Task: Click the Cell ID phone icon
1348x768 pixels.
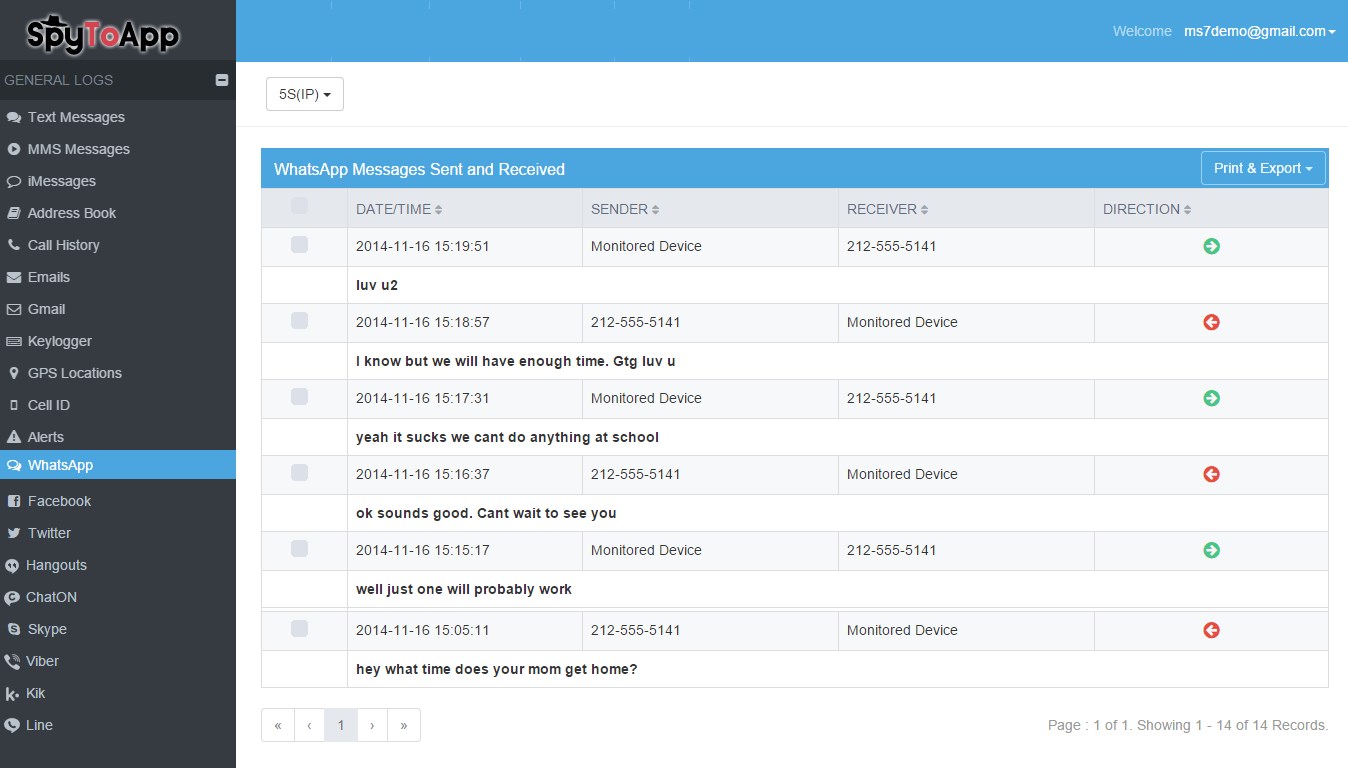Action: (x=14, y=405)
